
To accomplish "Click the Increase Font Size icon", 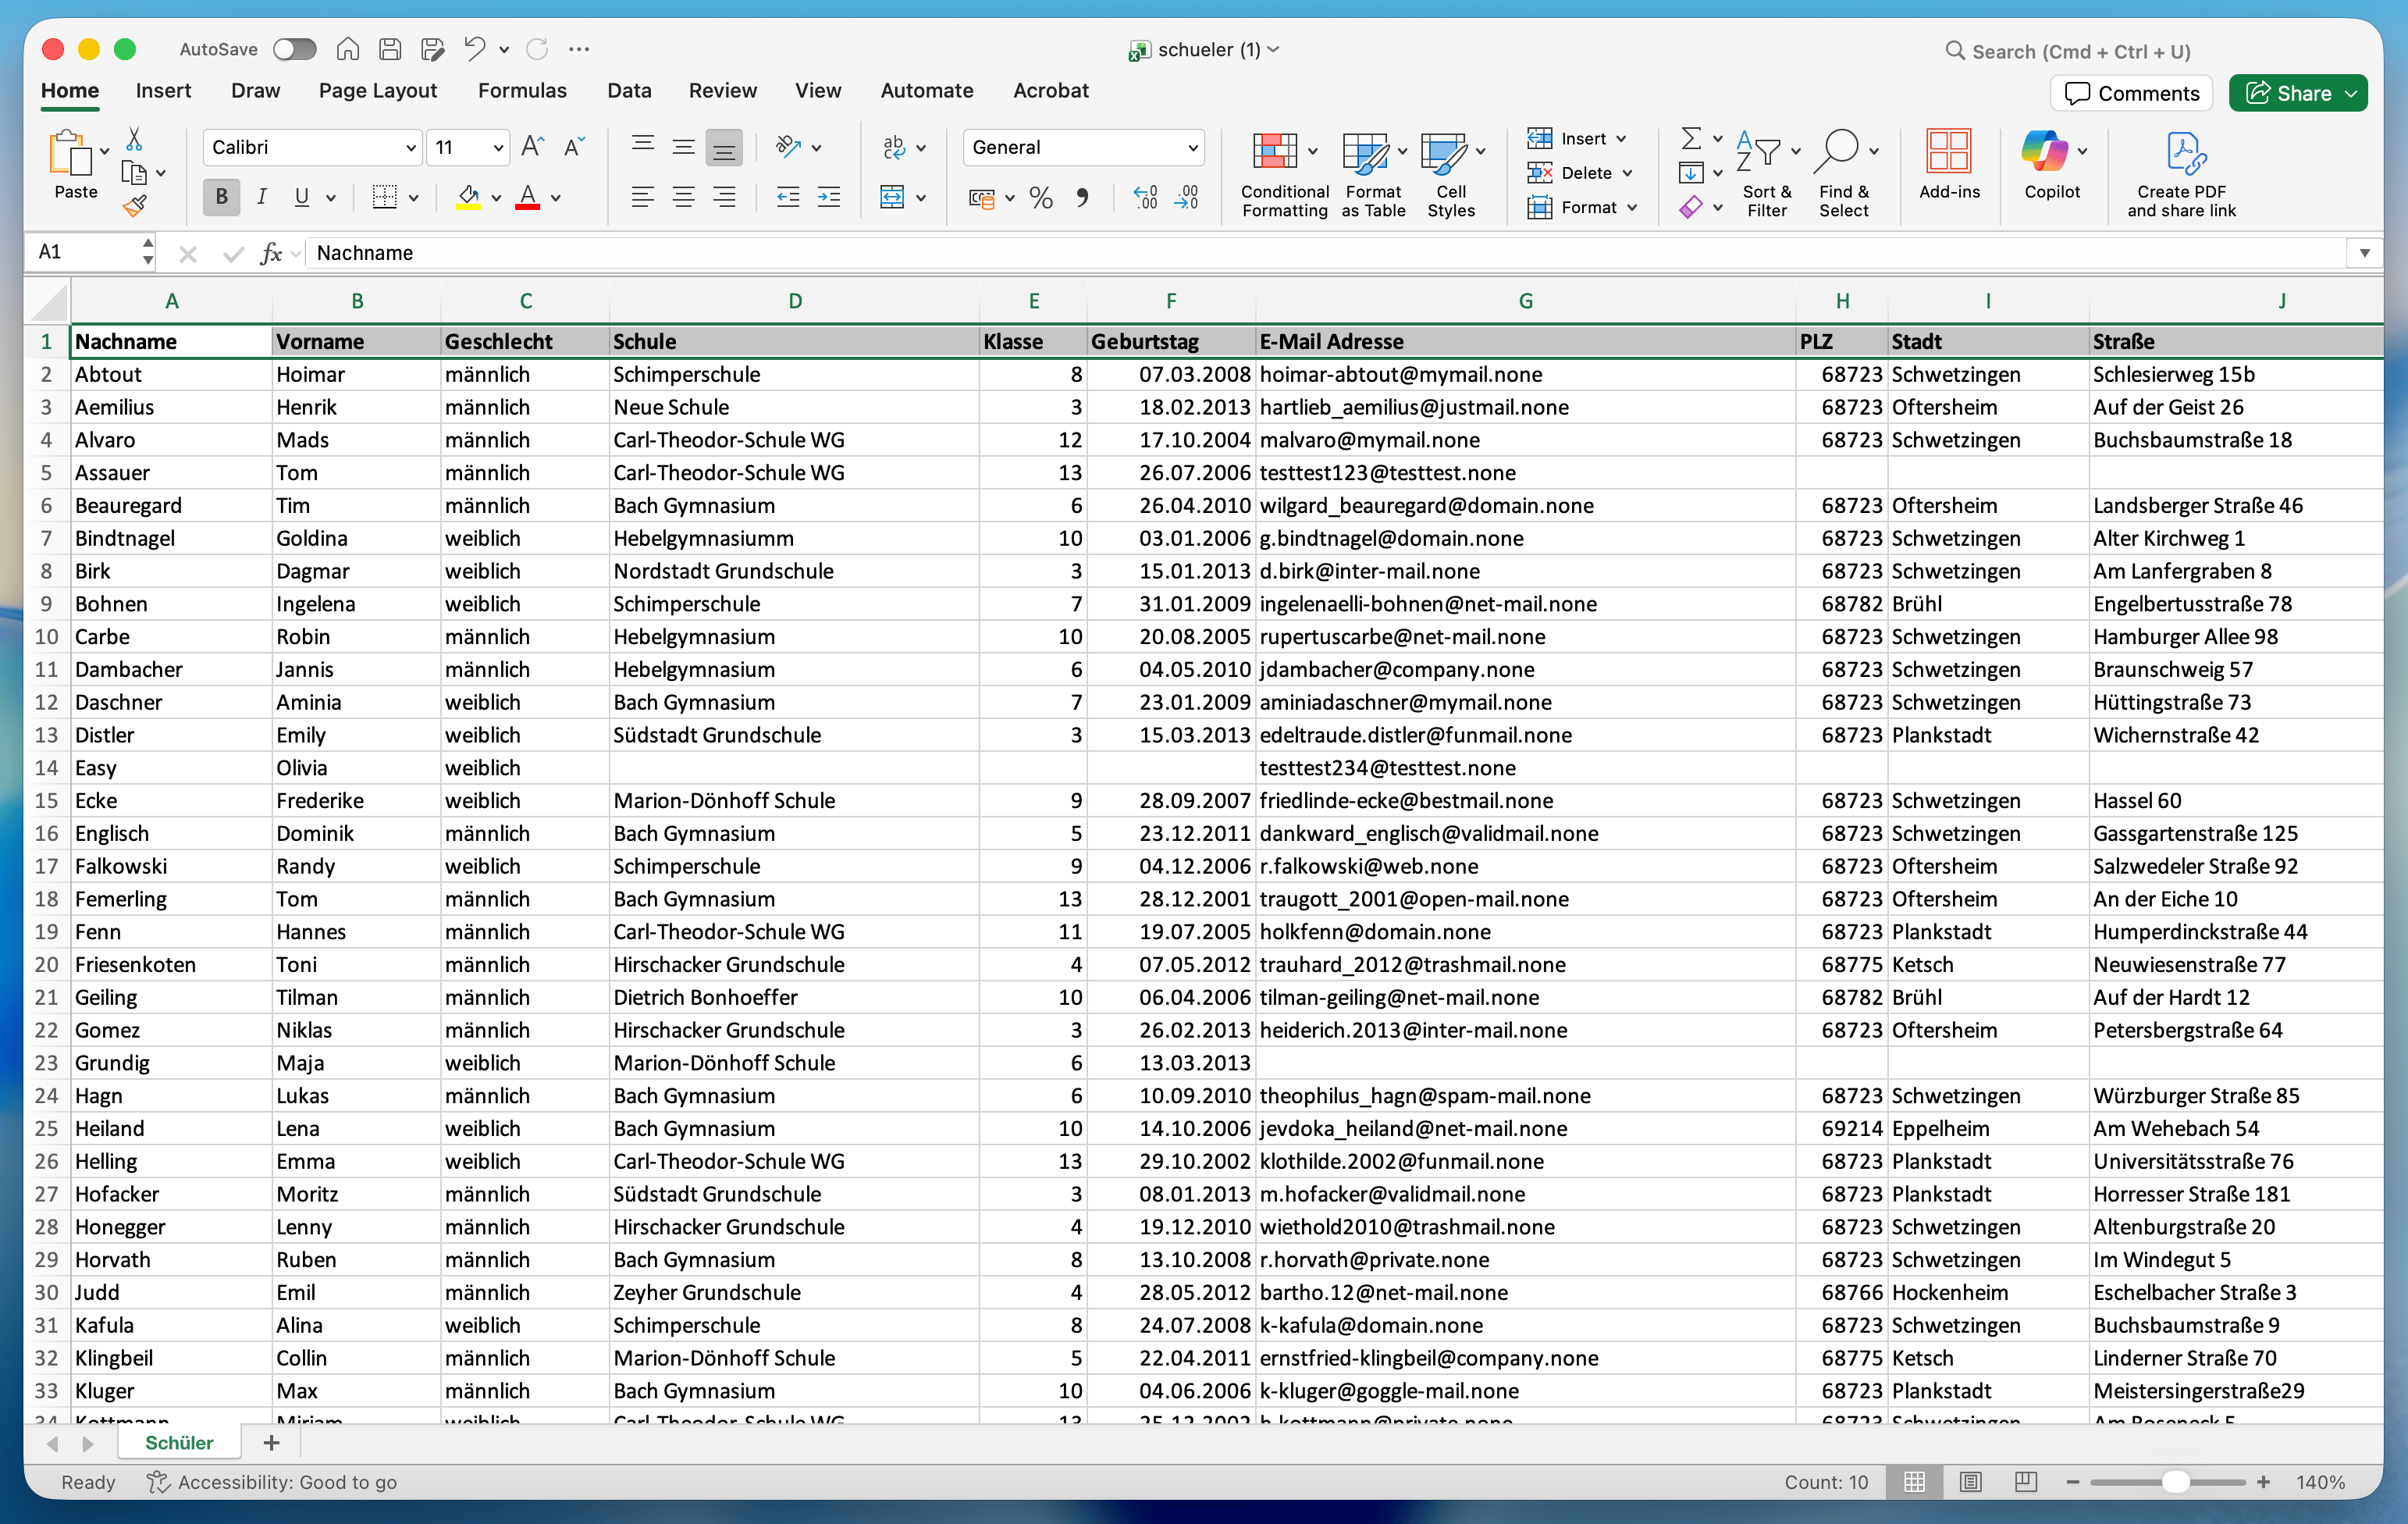I will pyautogui.click(x=532, y=147).
